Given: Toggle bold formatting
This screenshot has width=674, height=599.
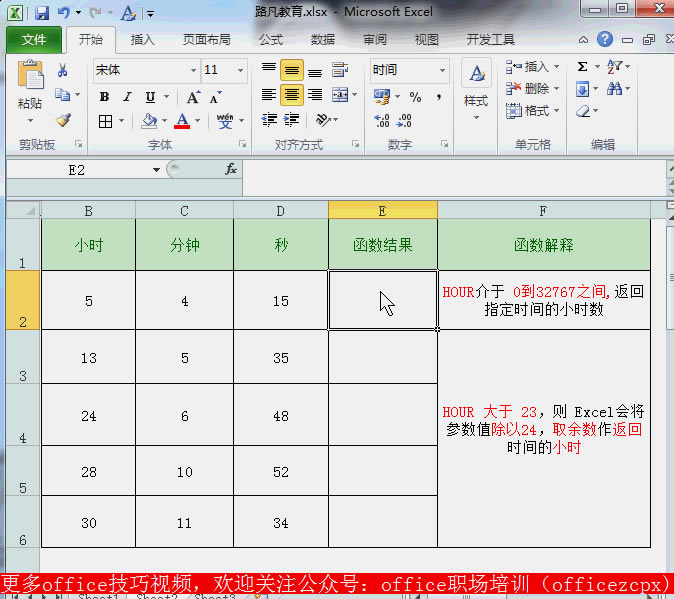Looking at the screenshot, I should point(104,97).
